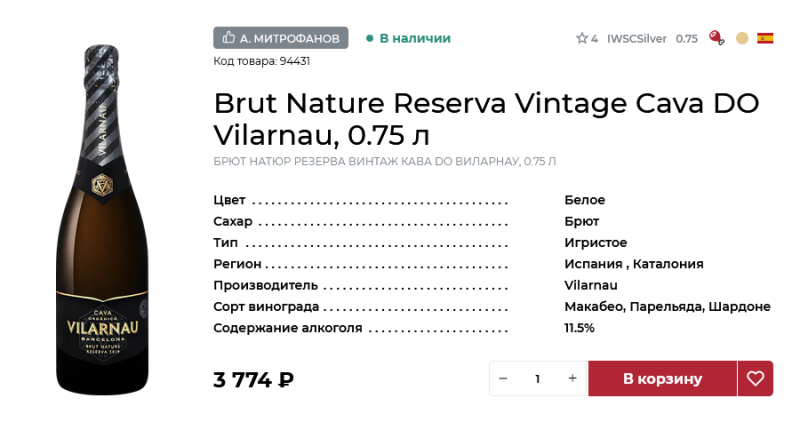
Task: Click the Spanish flag icon
Action: click(765, 38)
